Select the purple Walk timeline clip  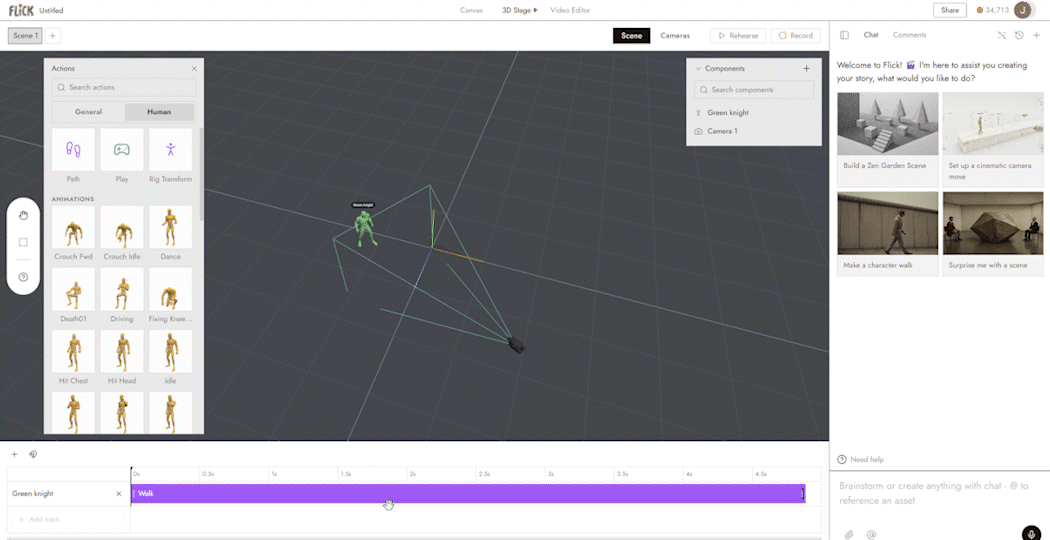[468, 494]
